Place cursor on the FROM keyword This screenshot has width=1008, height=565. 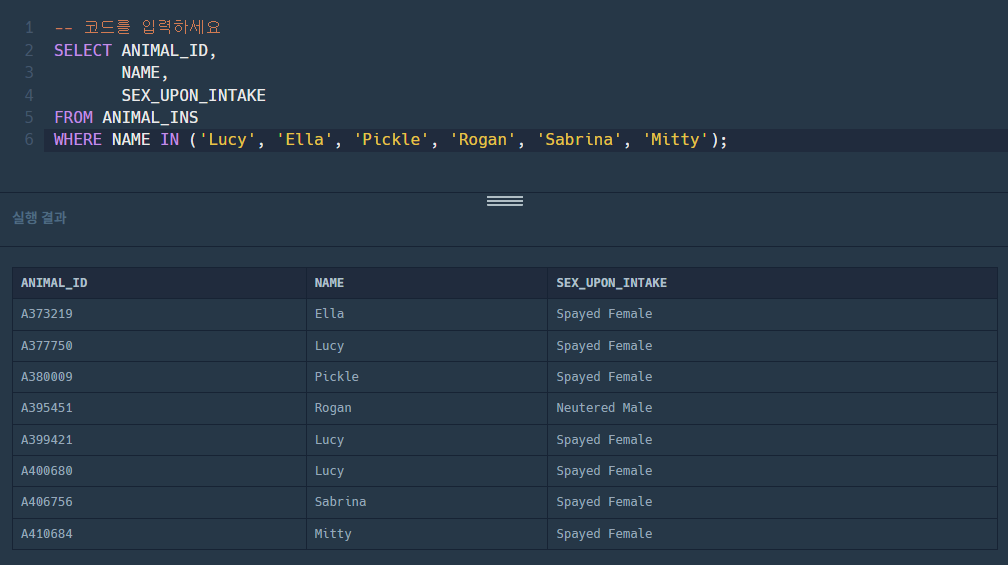coord(73,118)
